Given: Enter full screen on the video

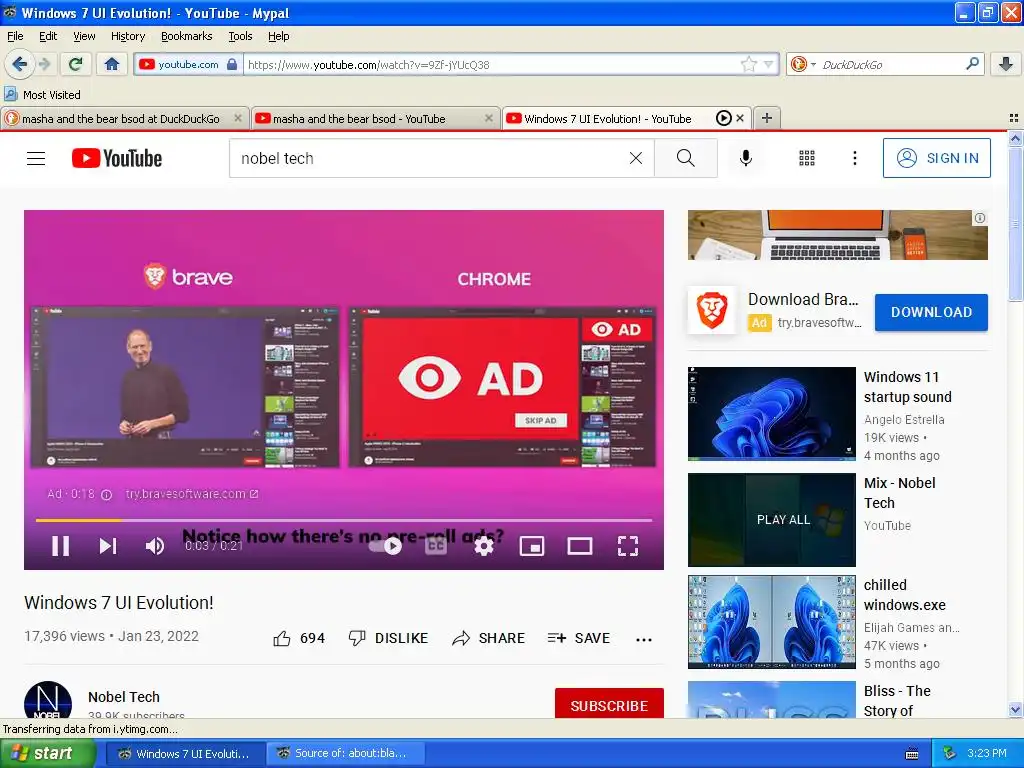Looking at the screenshot, I should tap(628, 546).
